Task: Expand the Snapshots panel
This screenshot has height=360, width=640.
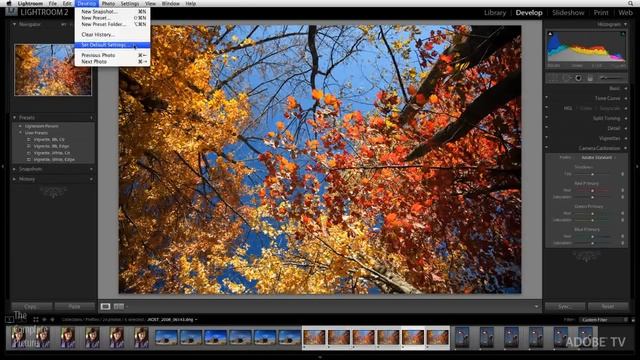Action: coord(14,169)
